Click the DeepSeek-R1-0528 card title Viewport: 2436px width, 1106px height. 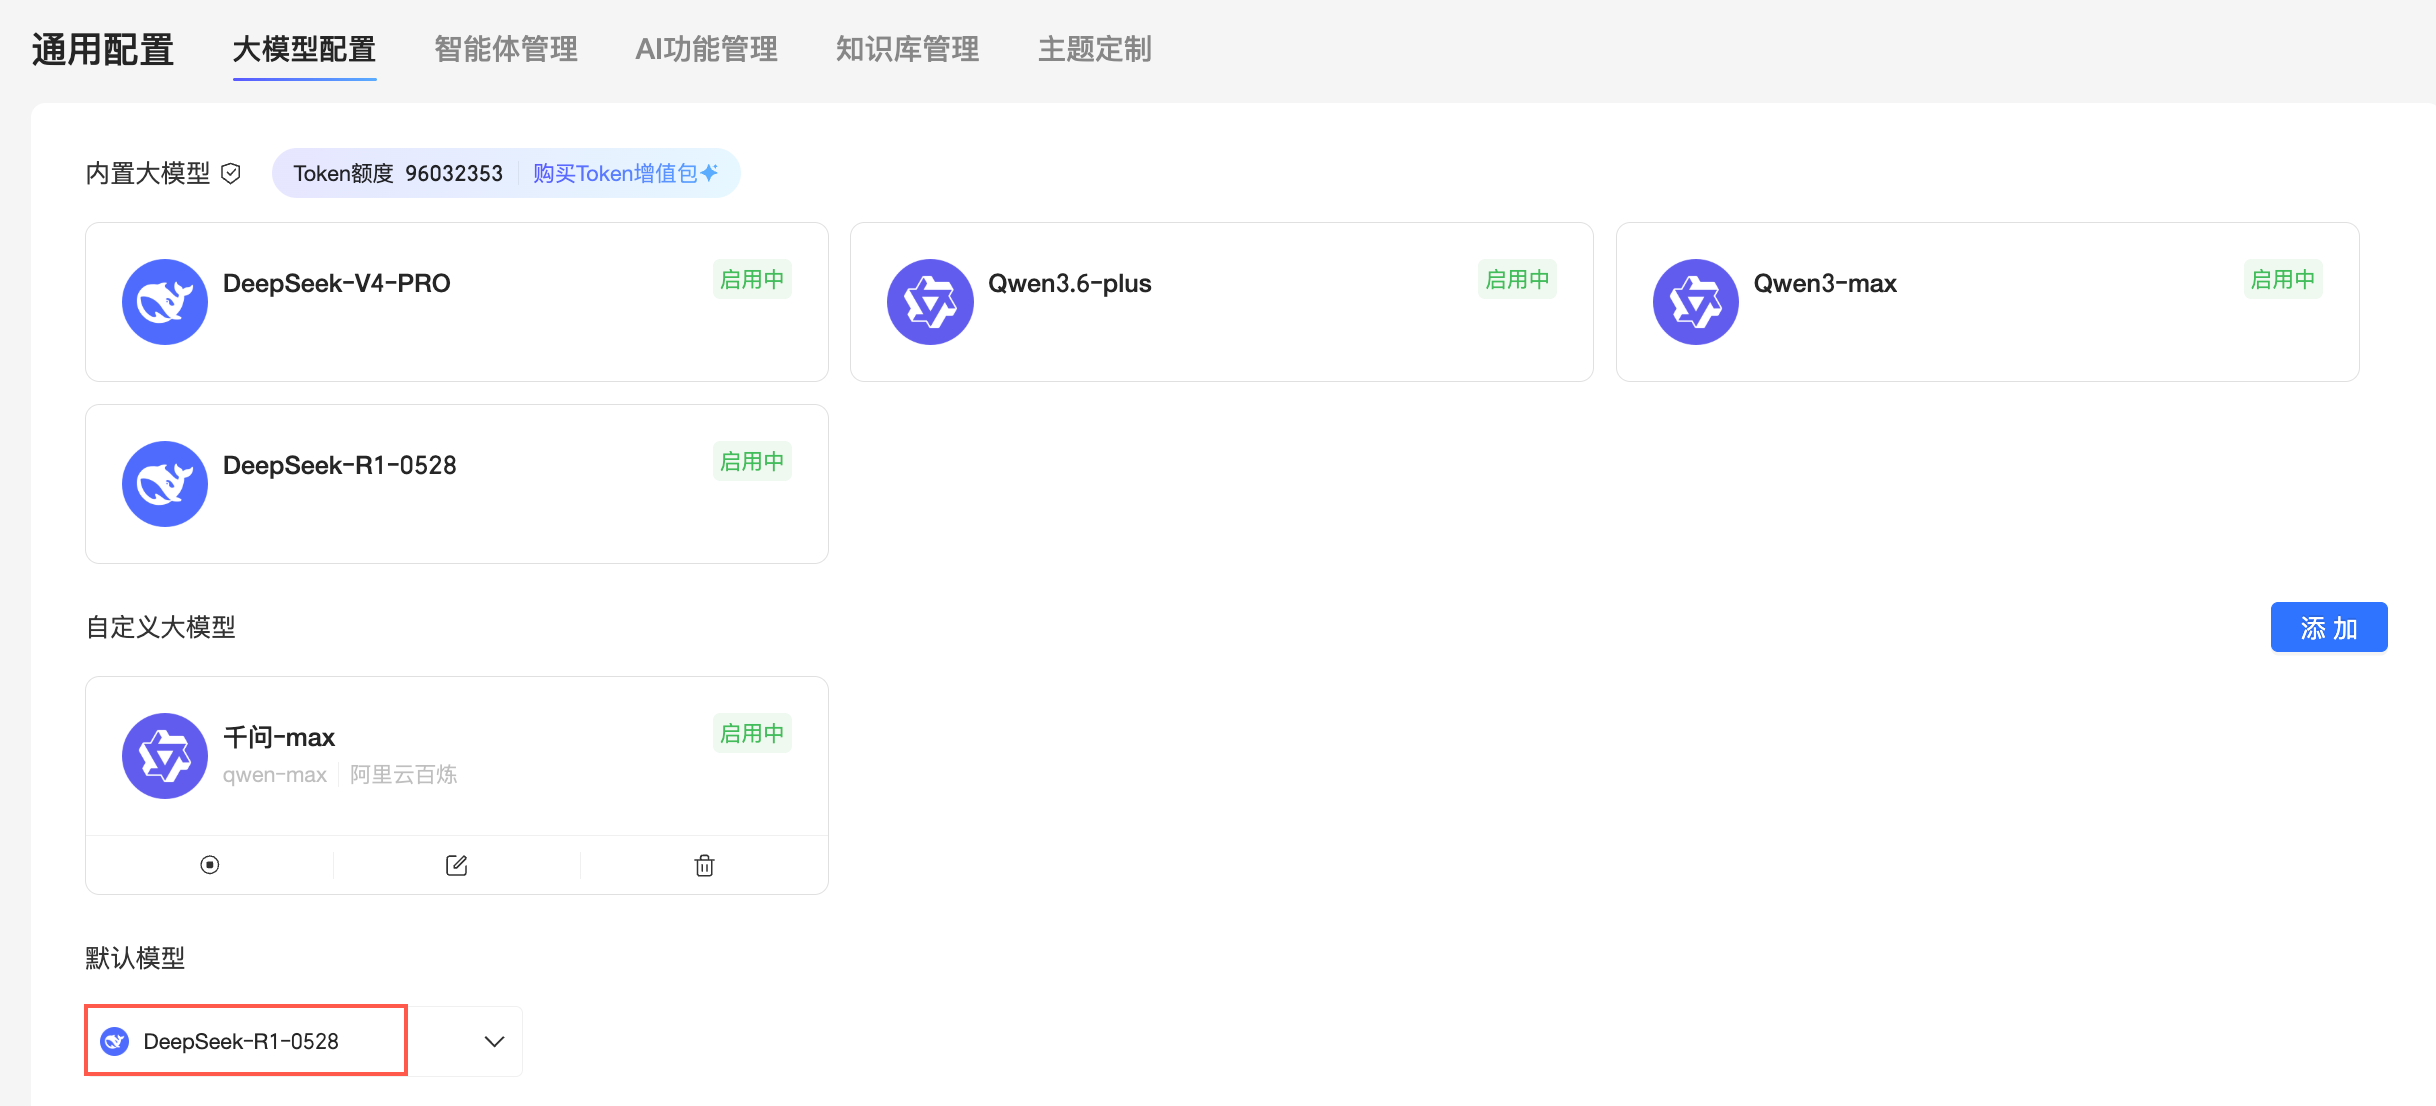click(340, 465)
